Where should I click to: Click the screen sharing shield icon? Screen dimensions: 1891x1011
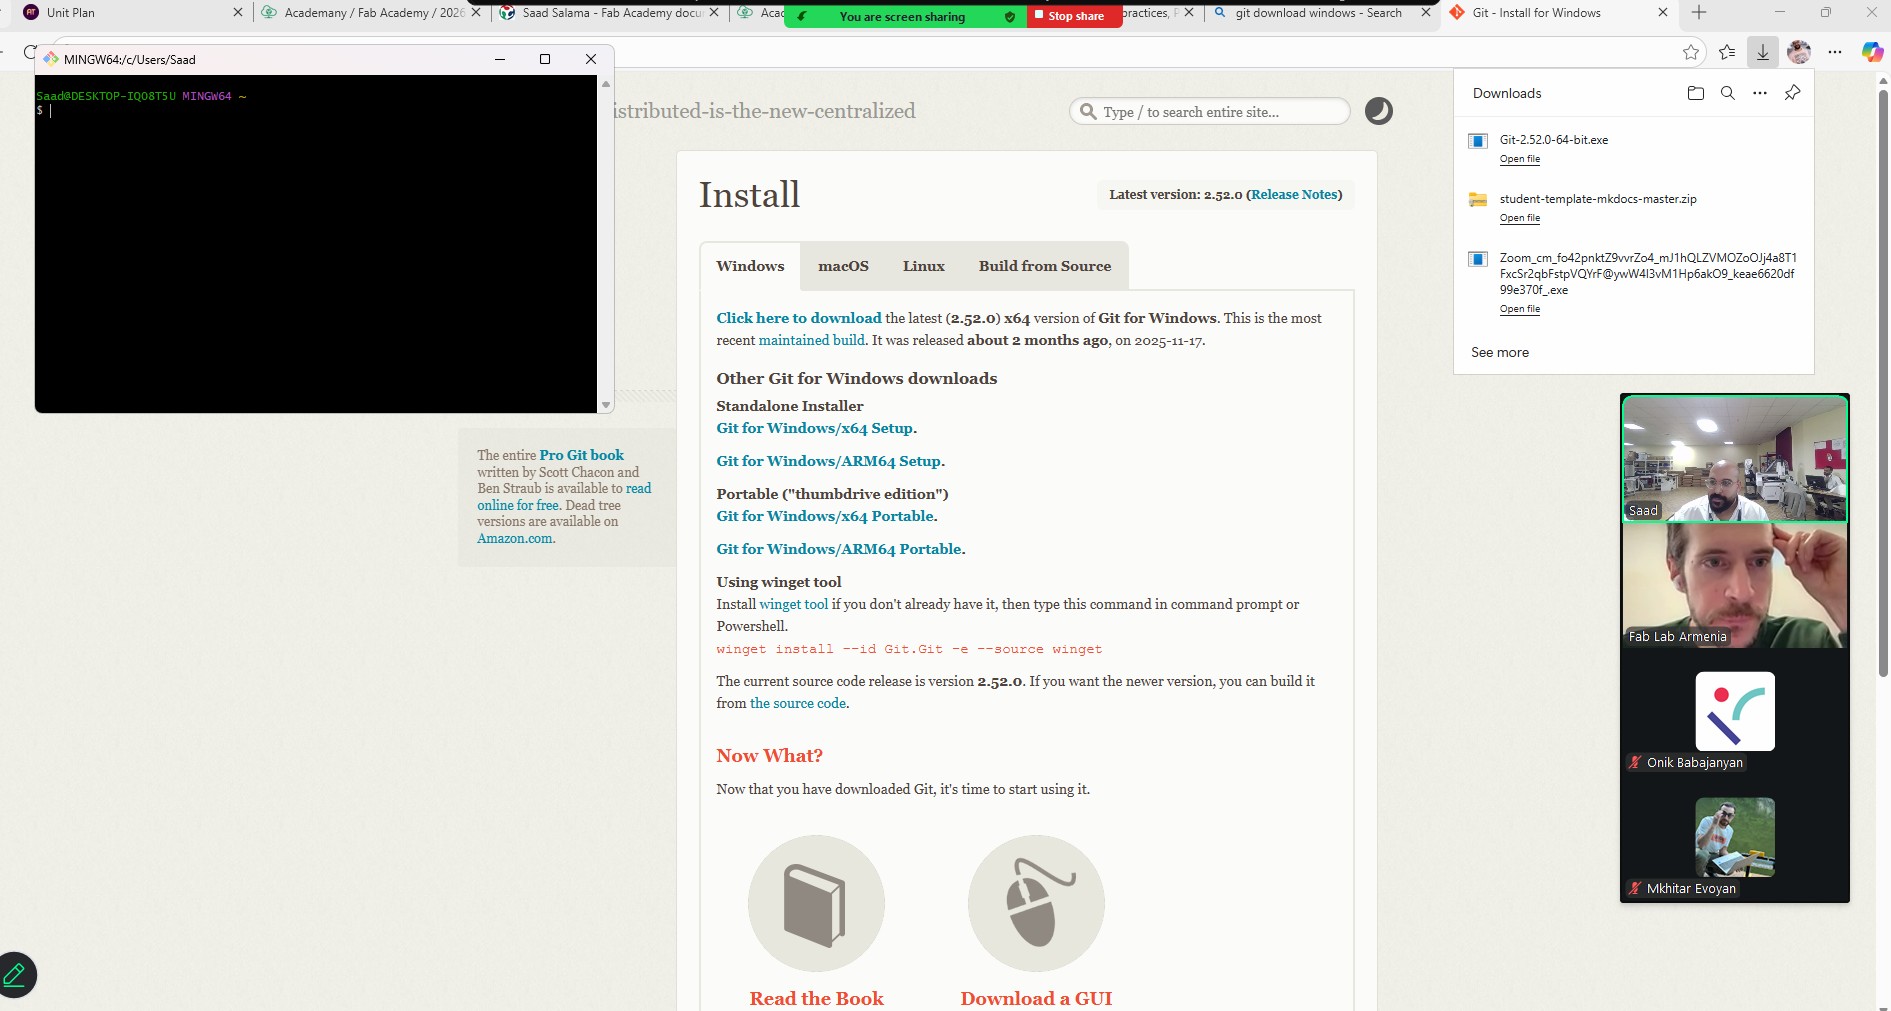(1009, 16)
